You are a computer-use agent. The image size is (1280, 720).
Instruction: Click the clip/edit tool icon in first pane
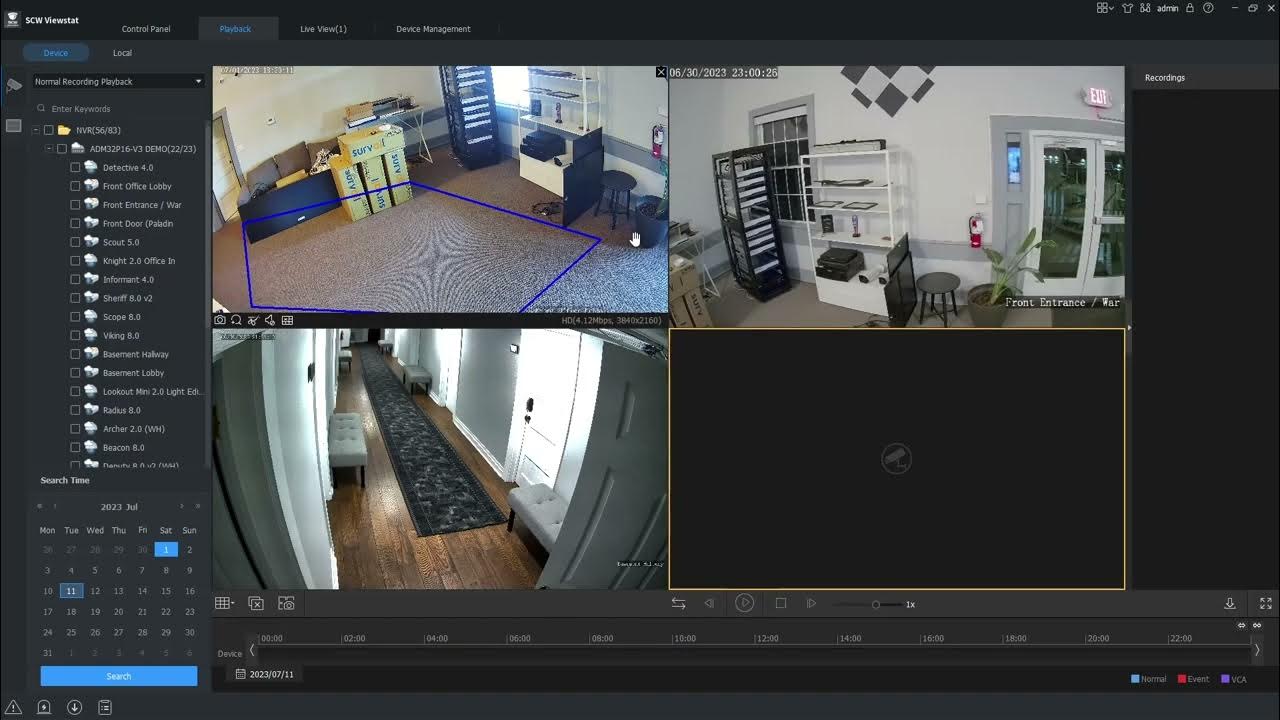point(253,320)
